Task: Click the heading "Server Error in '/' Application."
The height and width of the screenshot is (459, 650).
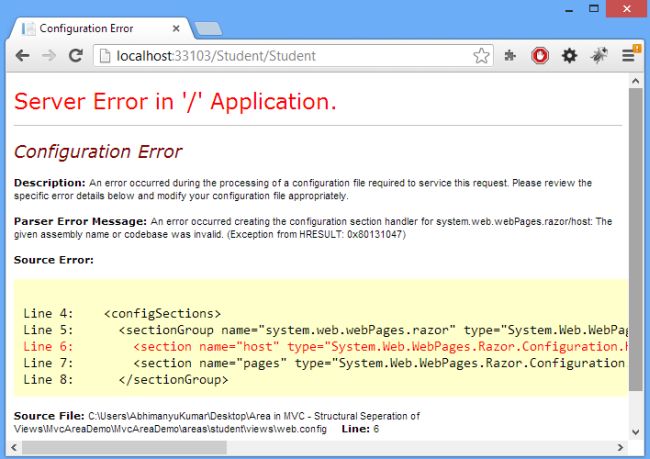Action: pos(175,101)
